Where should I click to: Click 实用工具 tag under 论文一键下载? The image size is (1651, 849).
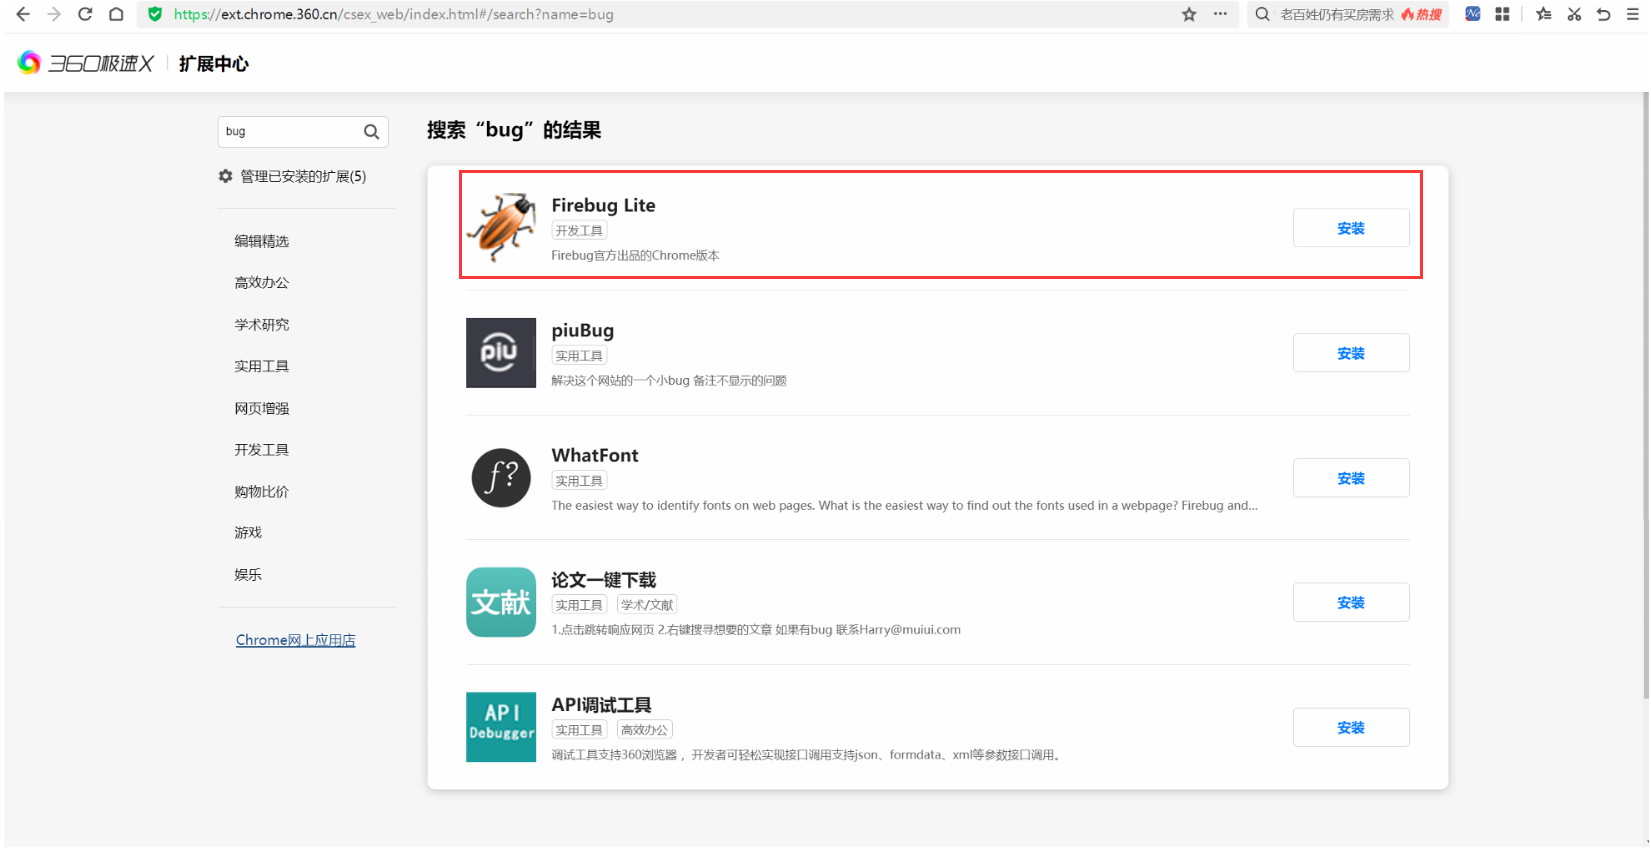(x=580, y=605)
